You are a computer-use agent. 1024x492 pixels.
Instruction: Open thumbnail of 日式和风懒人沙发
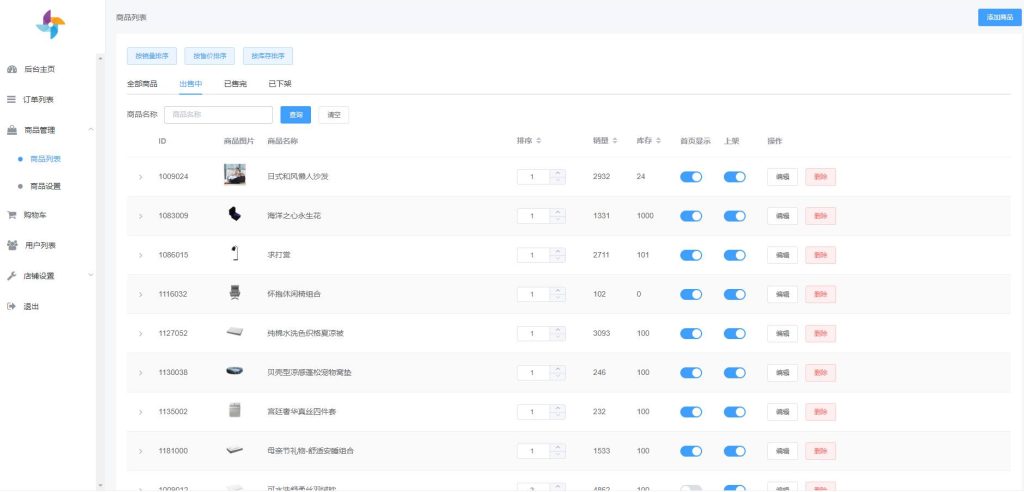pos(234,174)
